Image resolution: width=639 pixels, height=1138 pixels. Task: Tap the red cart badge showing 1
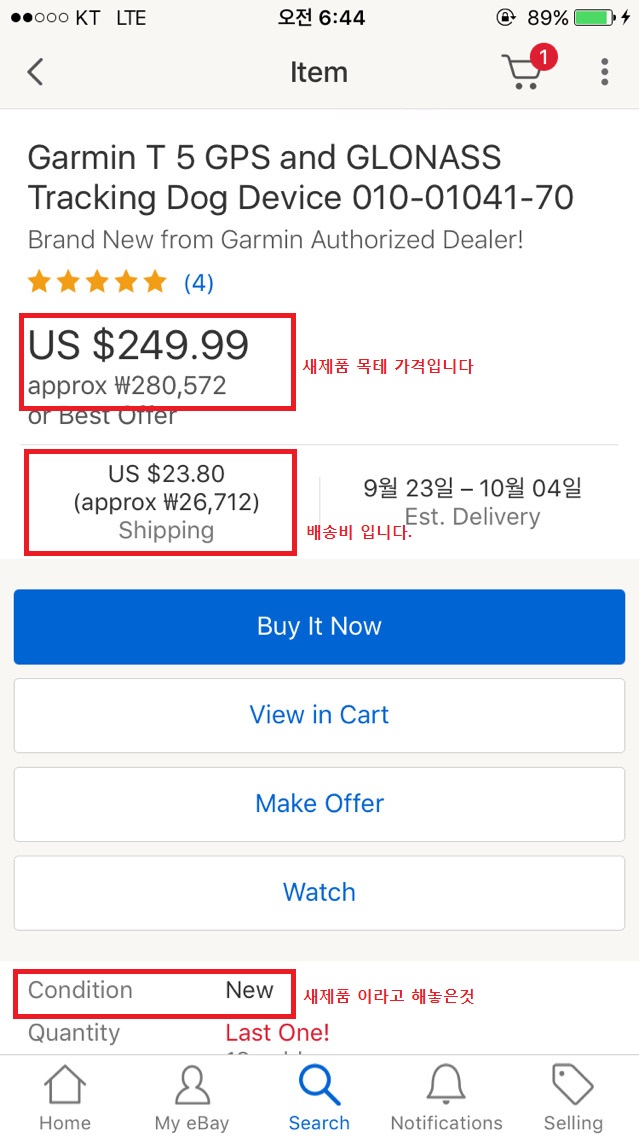(x=544, y=58)
